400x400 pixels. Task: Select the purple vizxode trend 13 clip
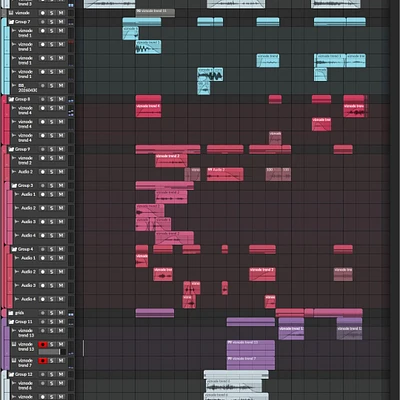[x=251, y=348]
